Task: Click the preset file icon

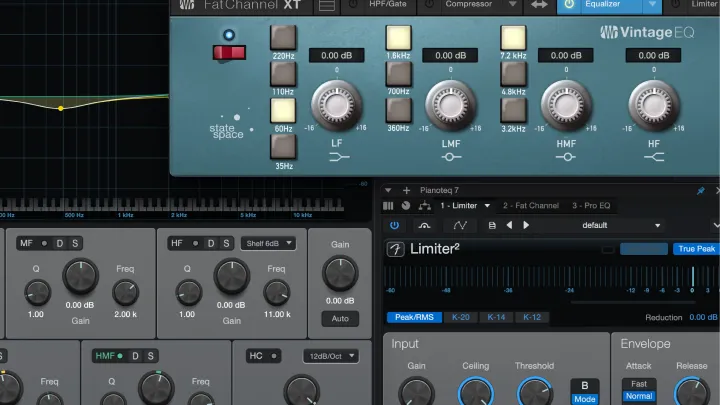Action: pos(492,225)
